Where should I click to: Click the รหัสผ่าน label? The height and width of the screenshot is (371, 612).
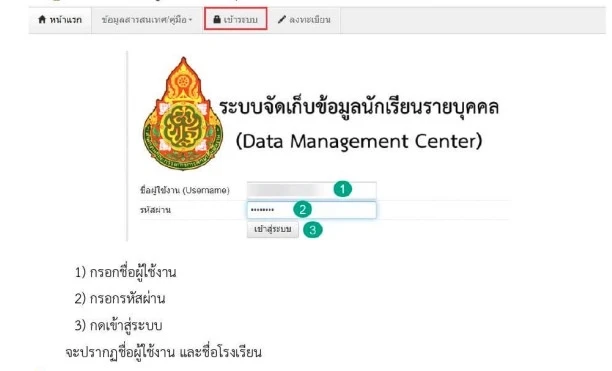[x=155, y=210]
